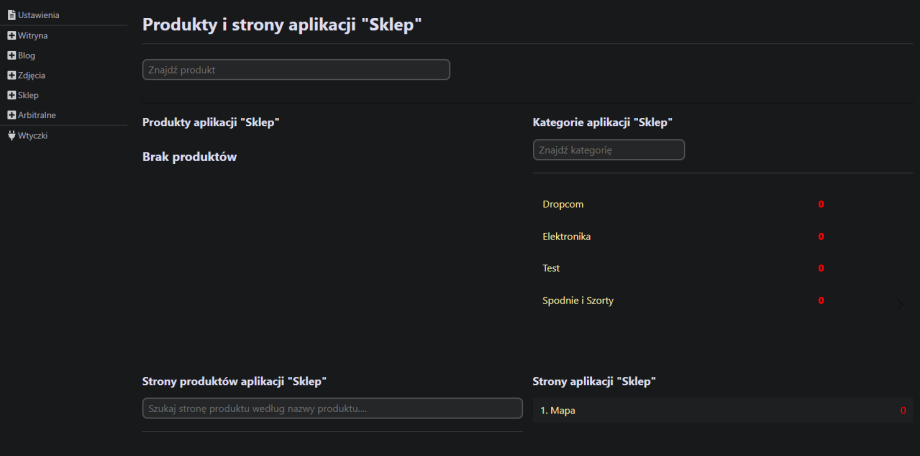Click the Znajdź kategorię search box
The image size is (920, 456).
click(608, 150)
